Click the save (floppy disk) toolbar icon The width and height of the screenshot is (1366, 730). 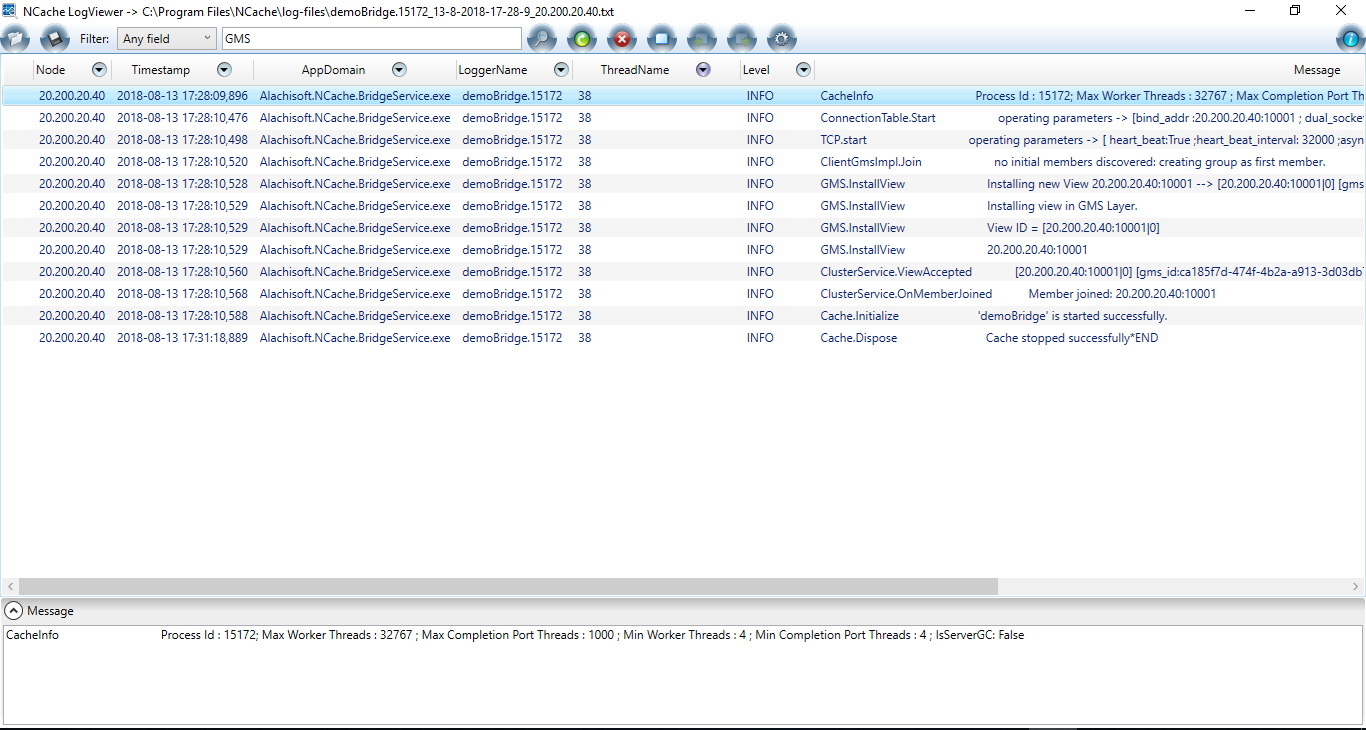point(55,39)
